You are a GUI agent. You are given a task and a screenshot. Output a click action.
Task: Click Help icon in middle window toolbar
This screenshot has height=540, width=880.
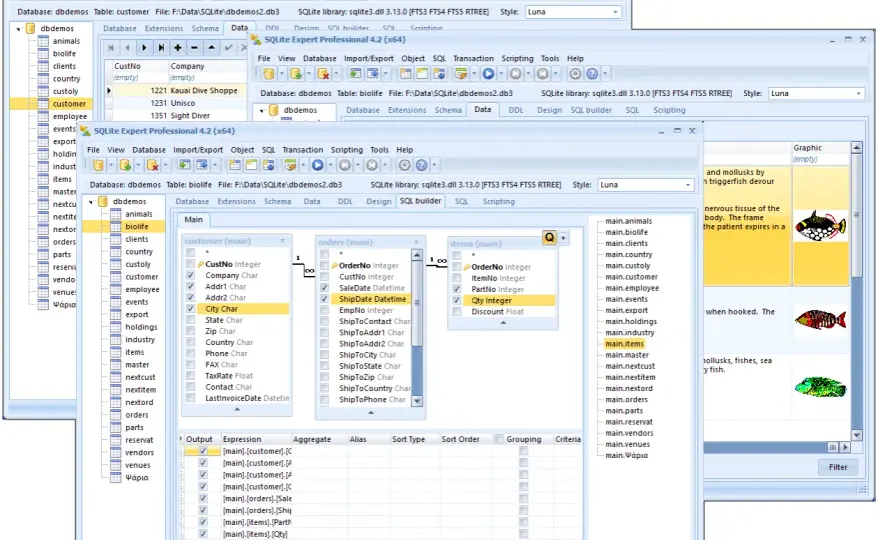tap(592, 74)
